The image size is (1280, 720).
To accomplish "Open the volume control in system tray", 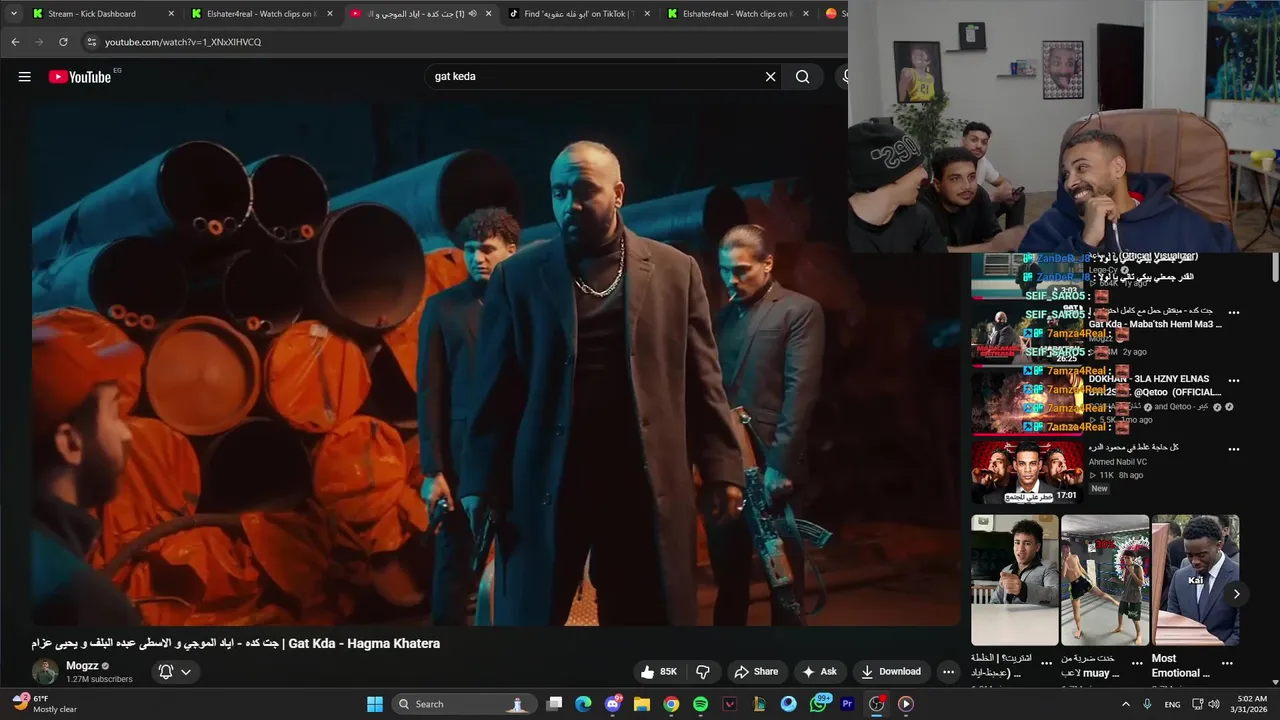I will pyautogui.click(x=1214, y=704).
